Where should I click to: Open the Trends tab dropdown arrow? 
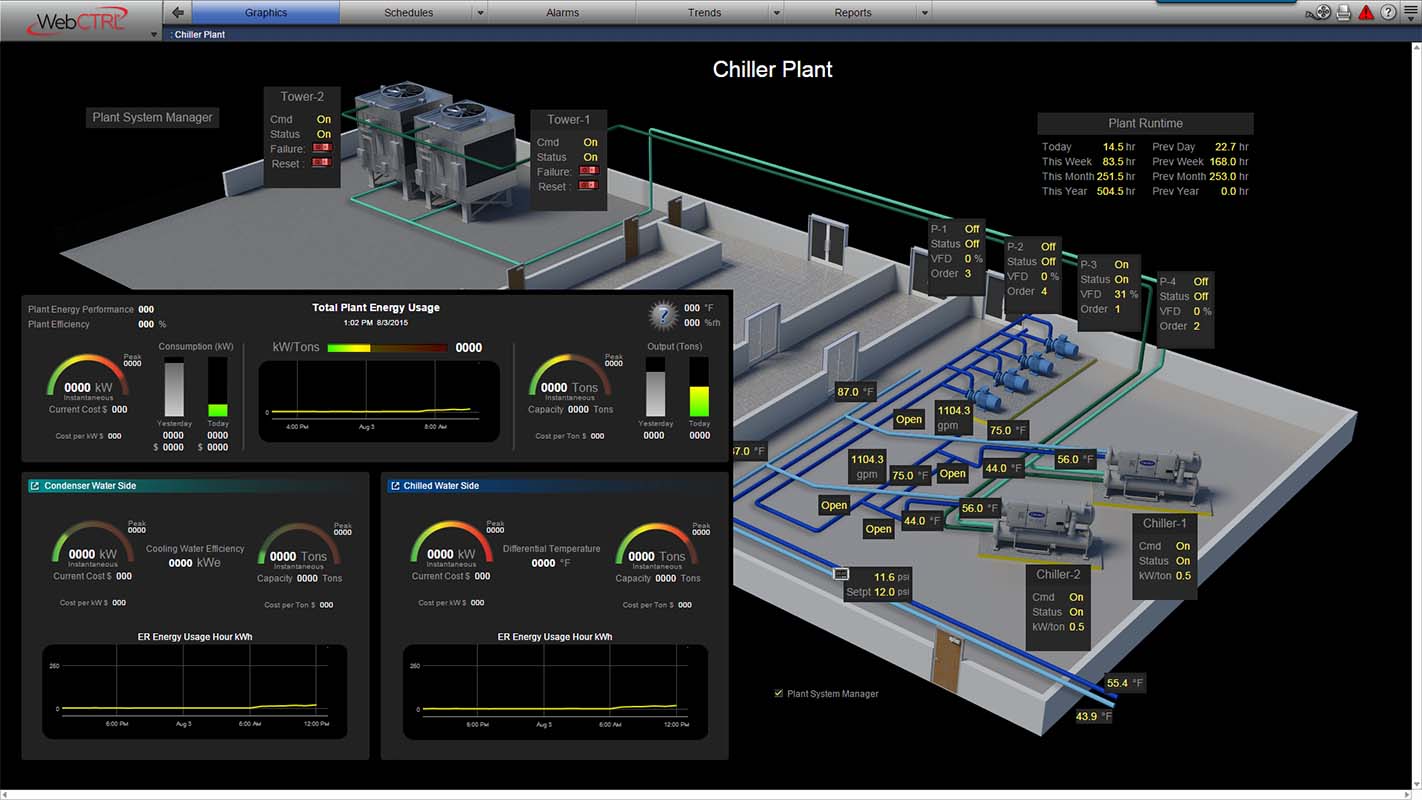[776, 11]
